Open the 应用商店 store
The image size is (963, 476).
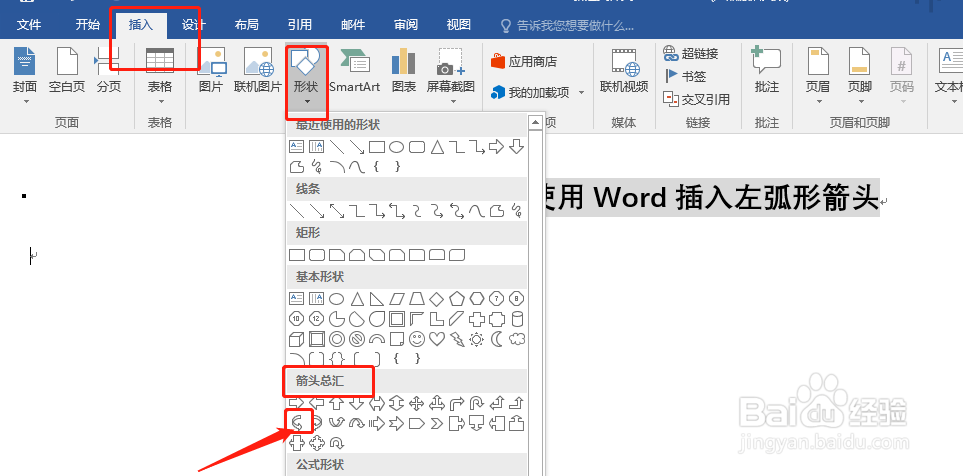coord(524,61)
